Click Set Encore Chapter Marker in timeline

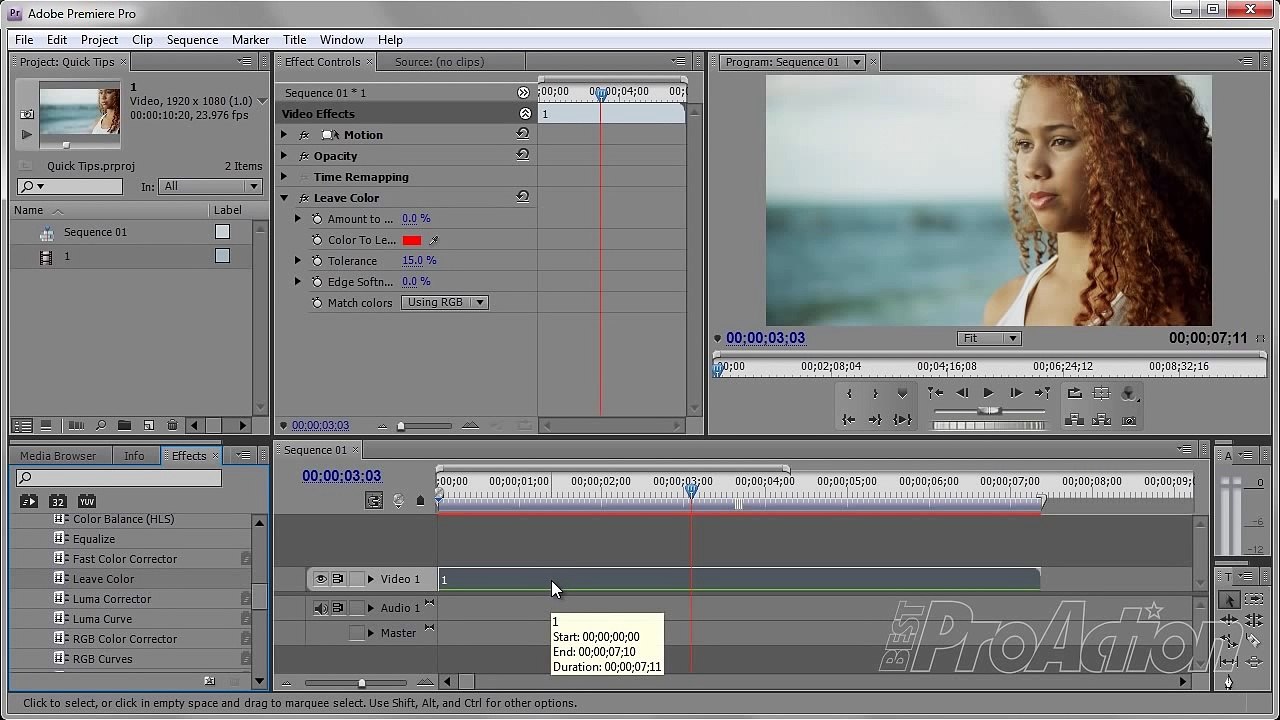pos(398,500)
